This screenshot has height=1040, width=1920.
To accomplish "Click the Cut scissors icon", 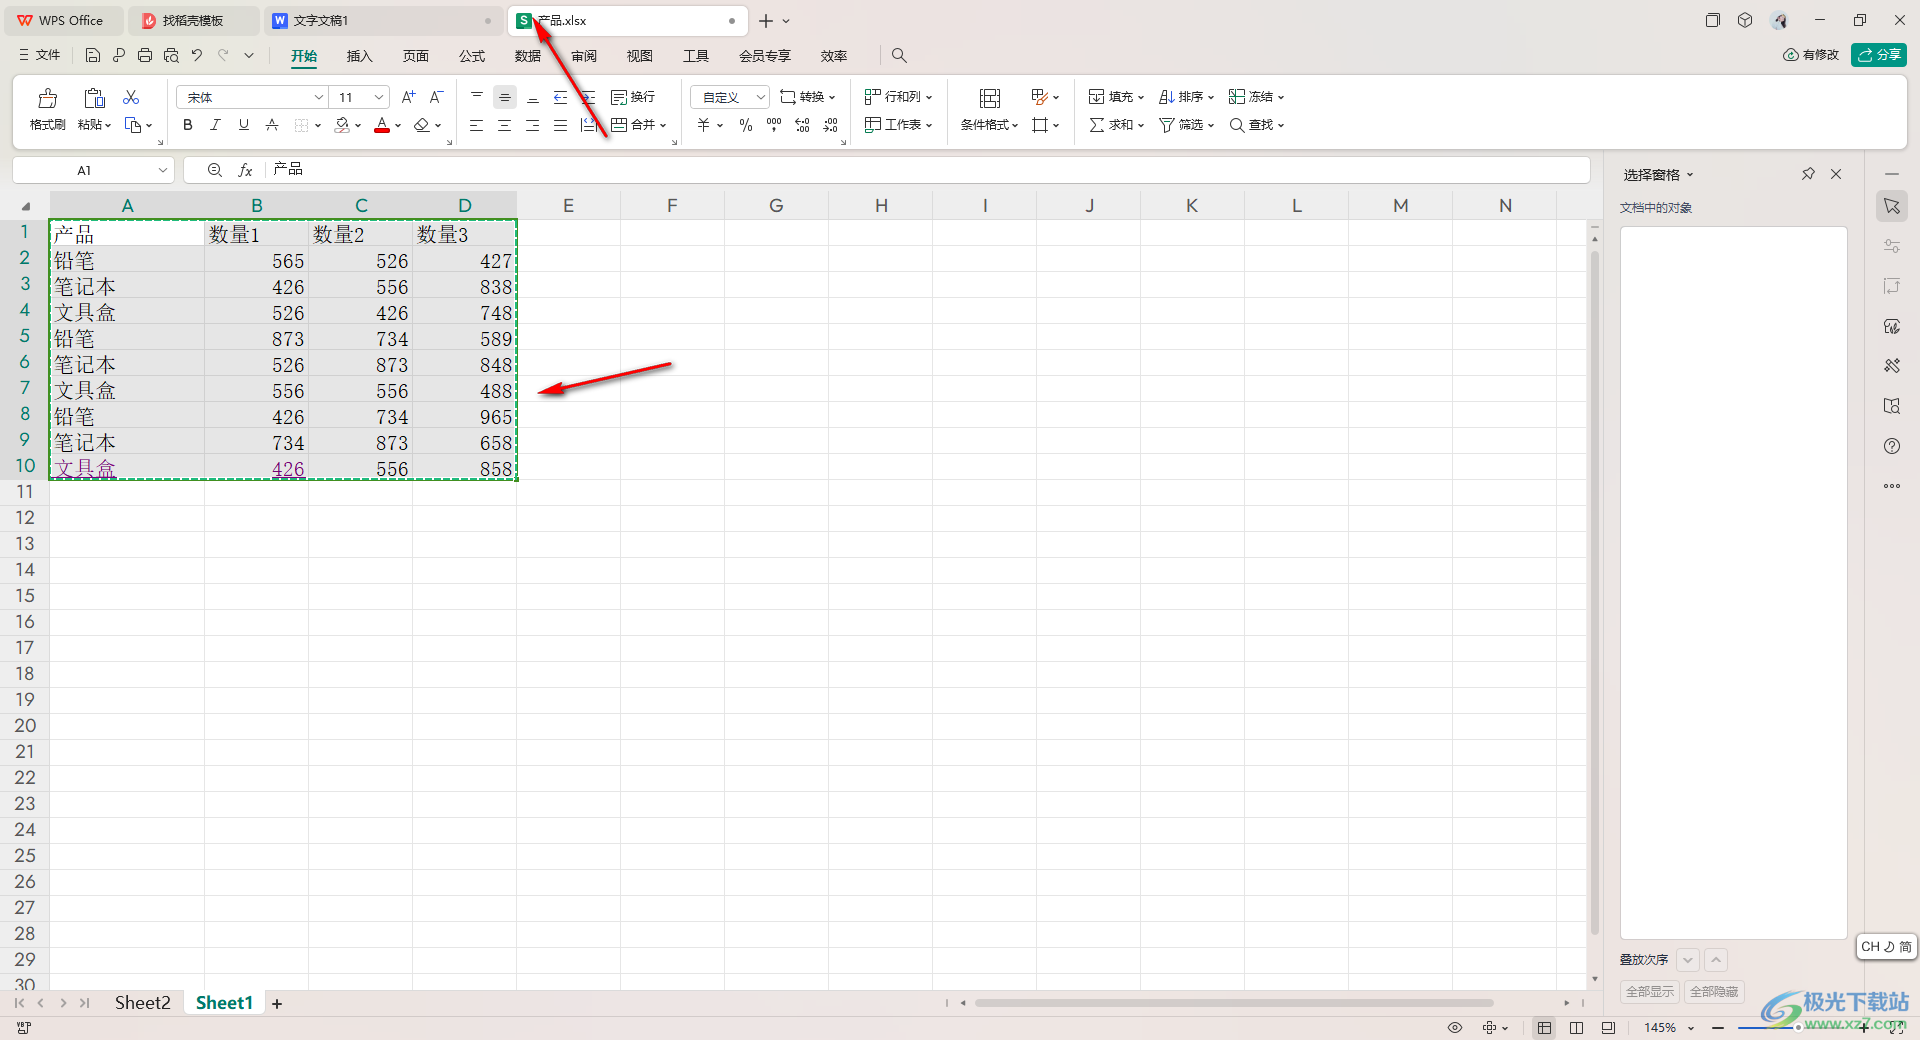I will tap(131, 97).
